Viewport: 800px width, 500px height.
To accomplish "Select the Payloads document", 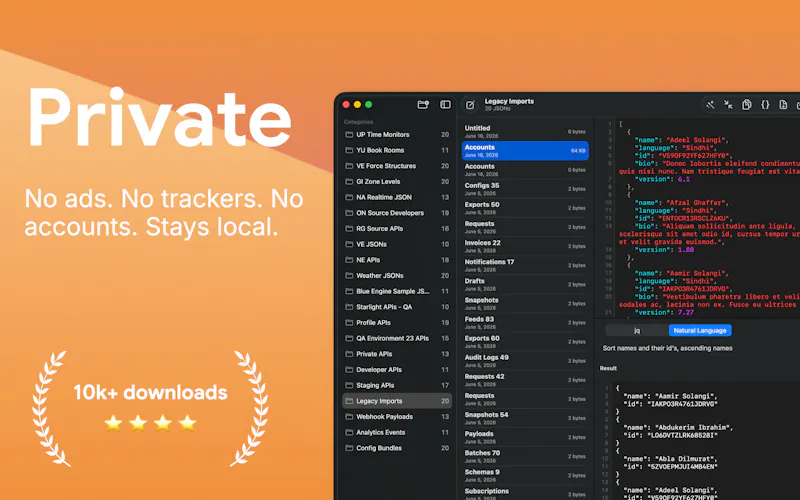I will 525,437.
